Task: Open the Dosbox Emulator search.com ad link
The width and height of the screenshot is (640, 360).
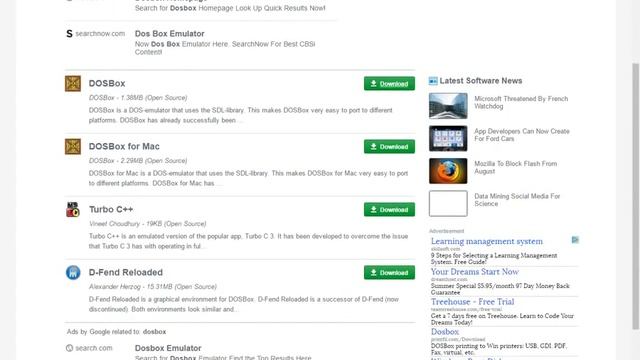Action: [x=168, y=348]
